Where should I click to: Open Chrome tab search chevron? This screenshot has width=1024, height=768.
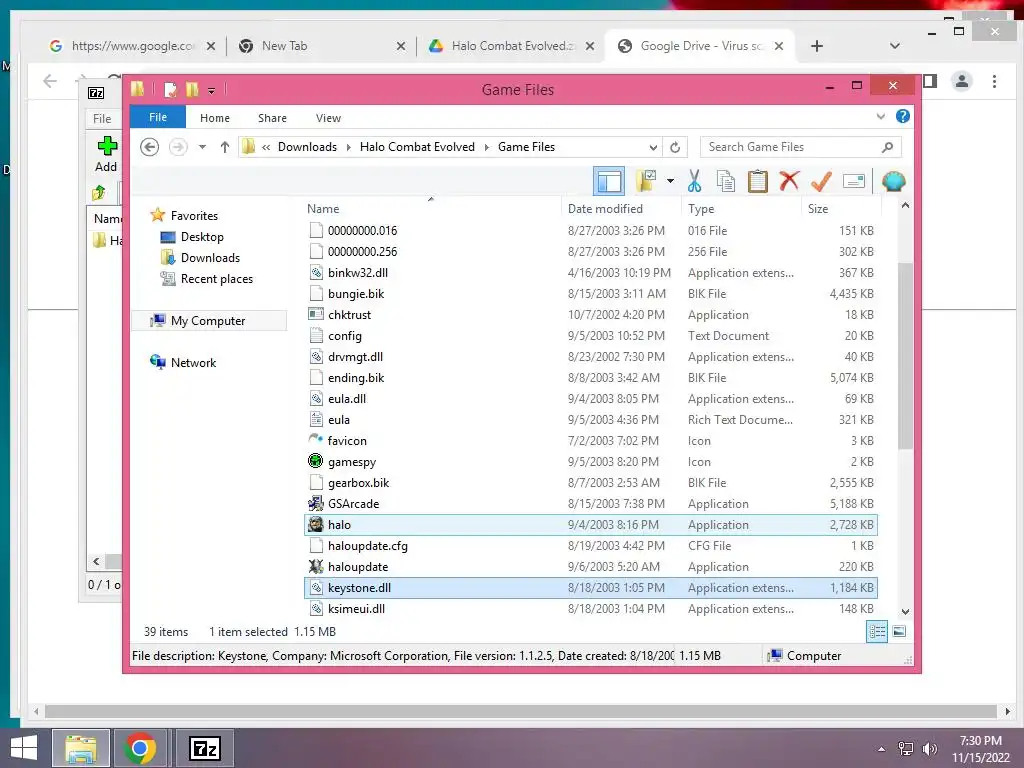coord(895,46)
